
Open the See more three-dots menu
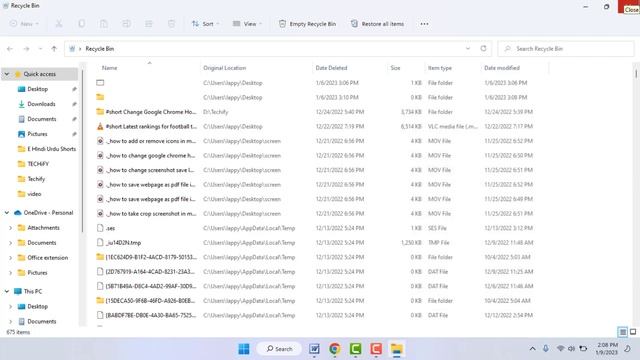click(x=424, y=24)
